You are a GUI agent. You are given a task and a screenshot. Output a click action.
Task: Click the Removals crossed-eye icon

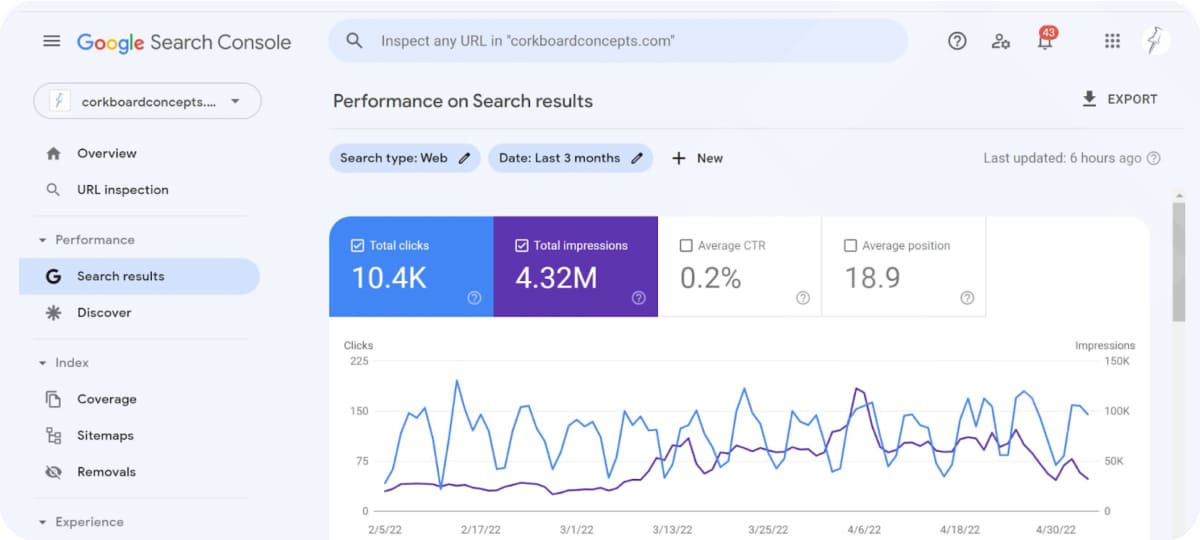click(54, 472)
